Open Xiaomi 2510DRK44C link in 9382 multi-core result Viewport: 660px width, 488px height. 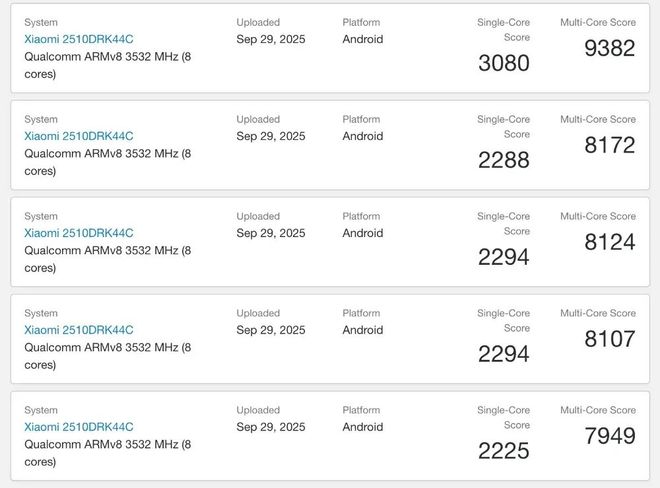[x=79, y=40]
